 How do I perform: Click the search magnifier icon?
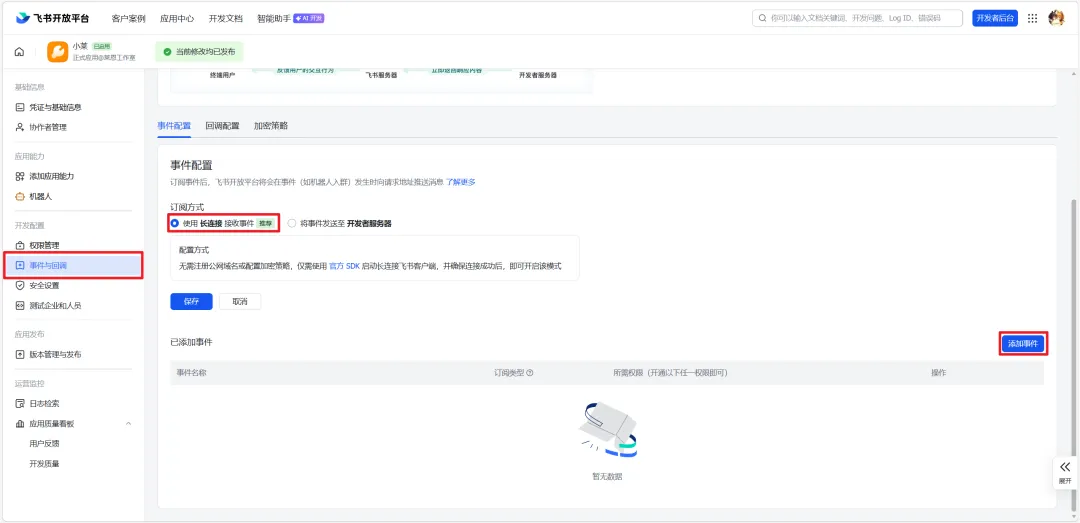click(x=762, y=19)
